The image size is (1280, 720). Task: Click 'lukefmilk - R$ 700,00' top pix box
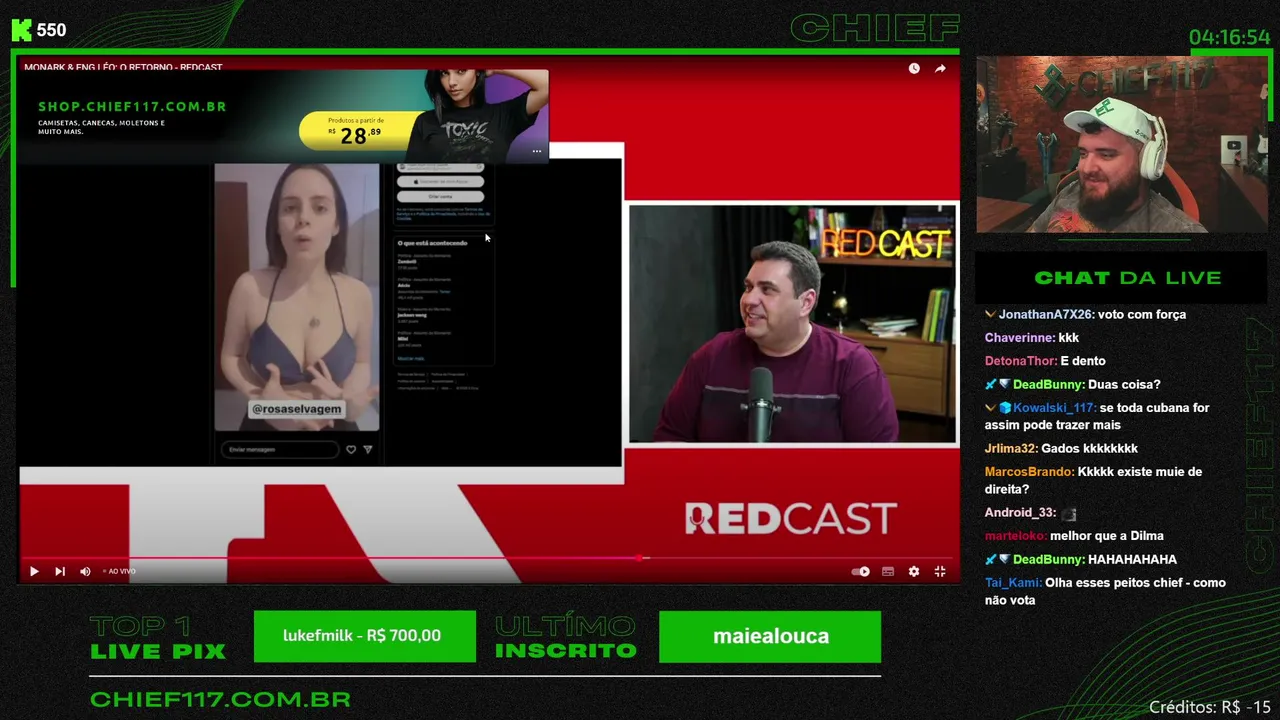point(364,636)
